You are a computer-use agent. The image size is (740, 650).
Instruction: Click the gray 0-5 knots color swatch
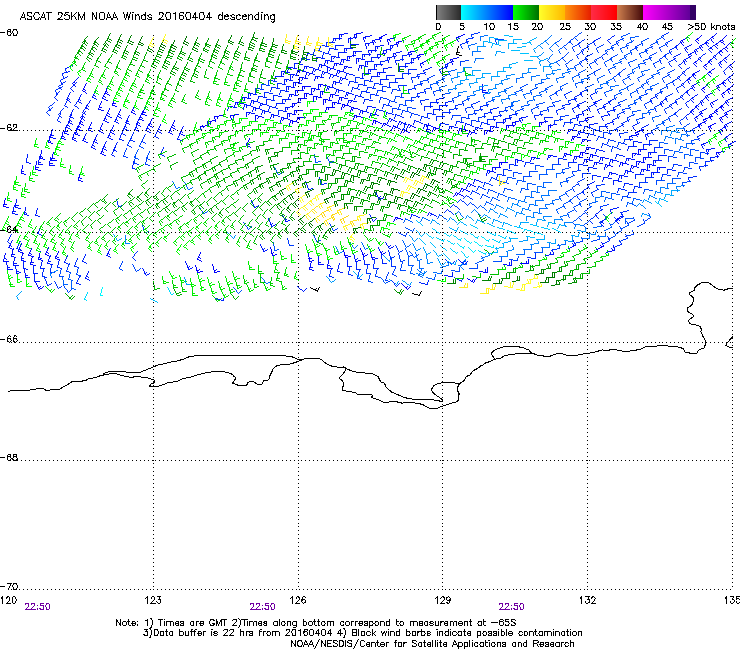pyautogui.click(x=448, y=12)
